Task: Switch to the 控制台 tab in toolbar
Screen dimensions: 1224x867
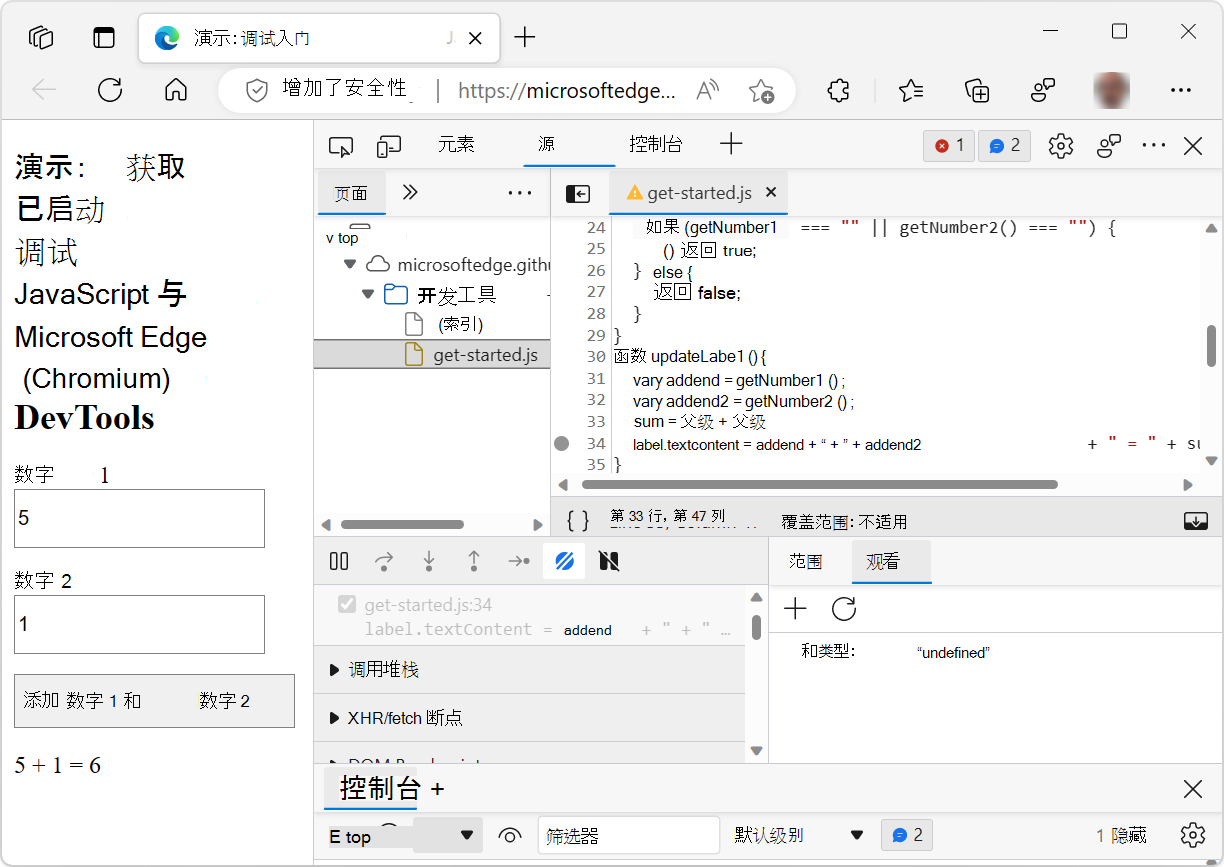Action: pos(656,144)
